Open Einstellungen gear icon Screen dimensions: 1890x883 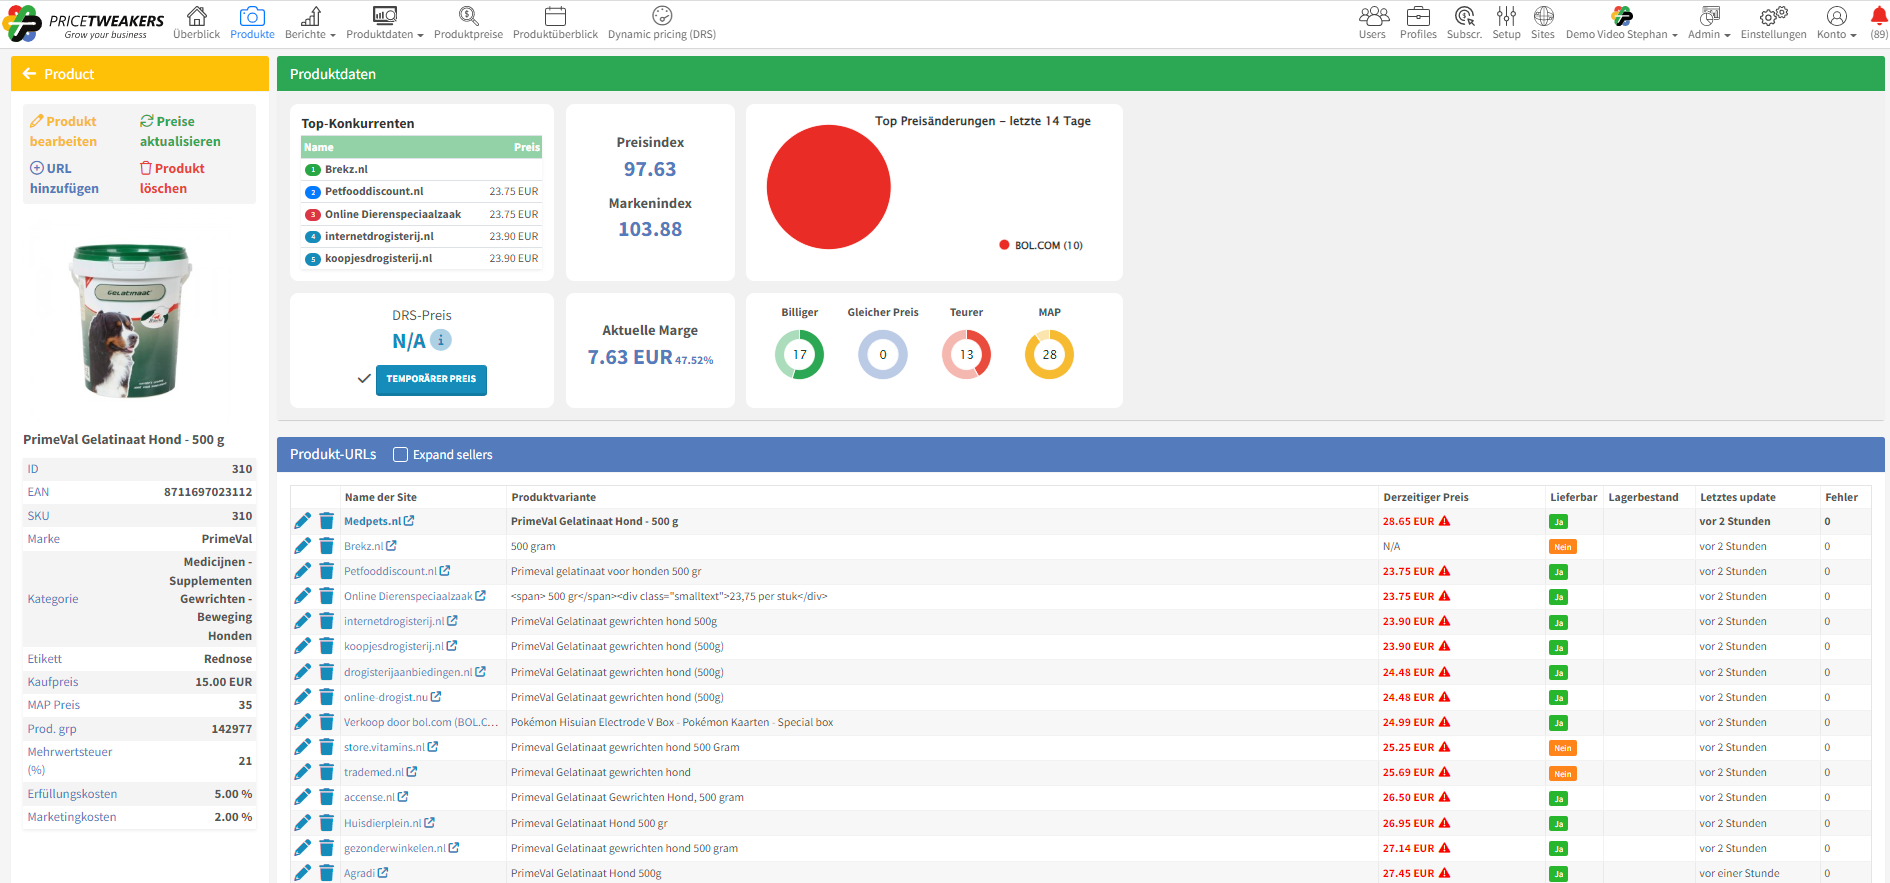(x=1773, y=16)
